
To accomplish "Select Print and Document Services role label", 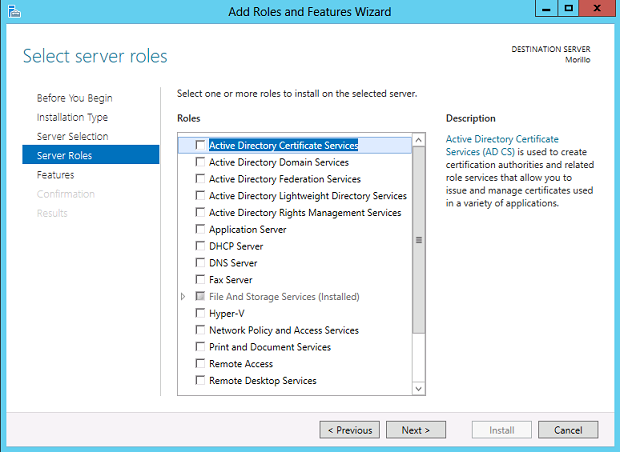I will coord(270,347).
